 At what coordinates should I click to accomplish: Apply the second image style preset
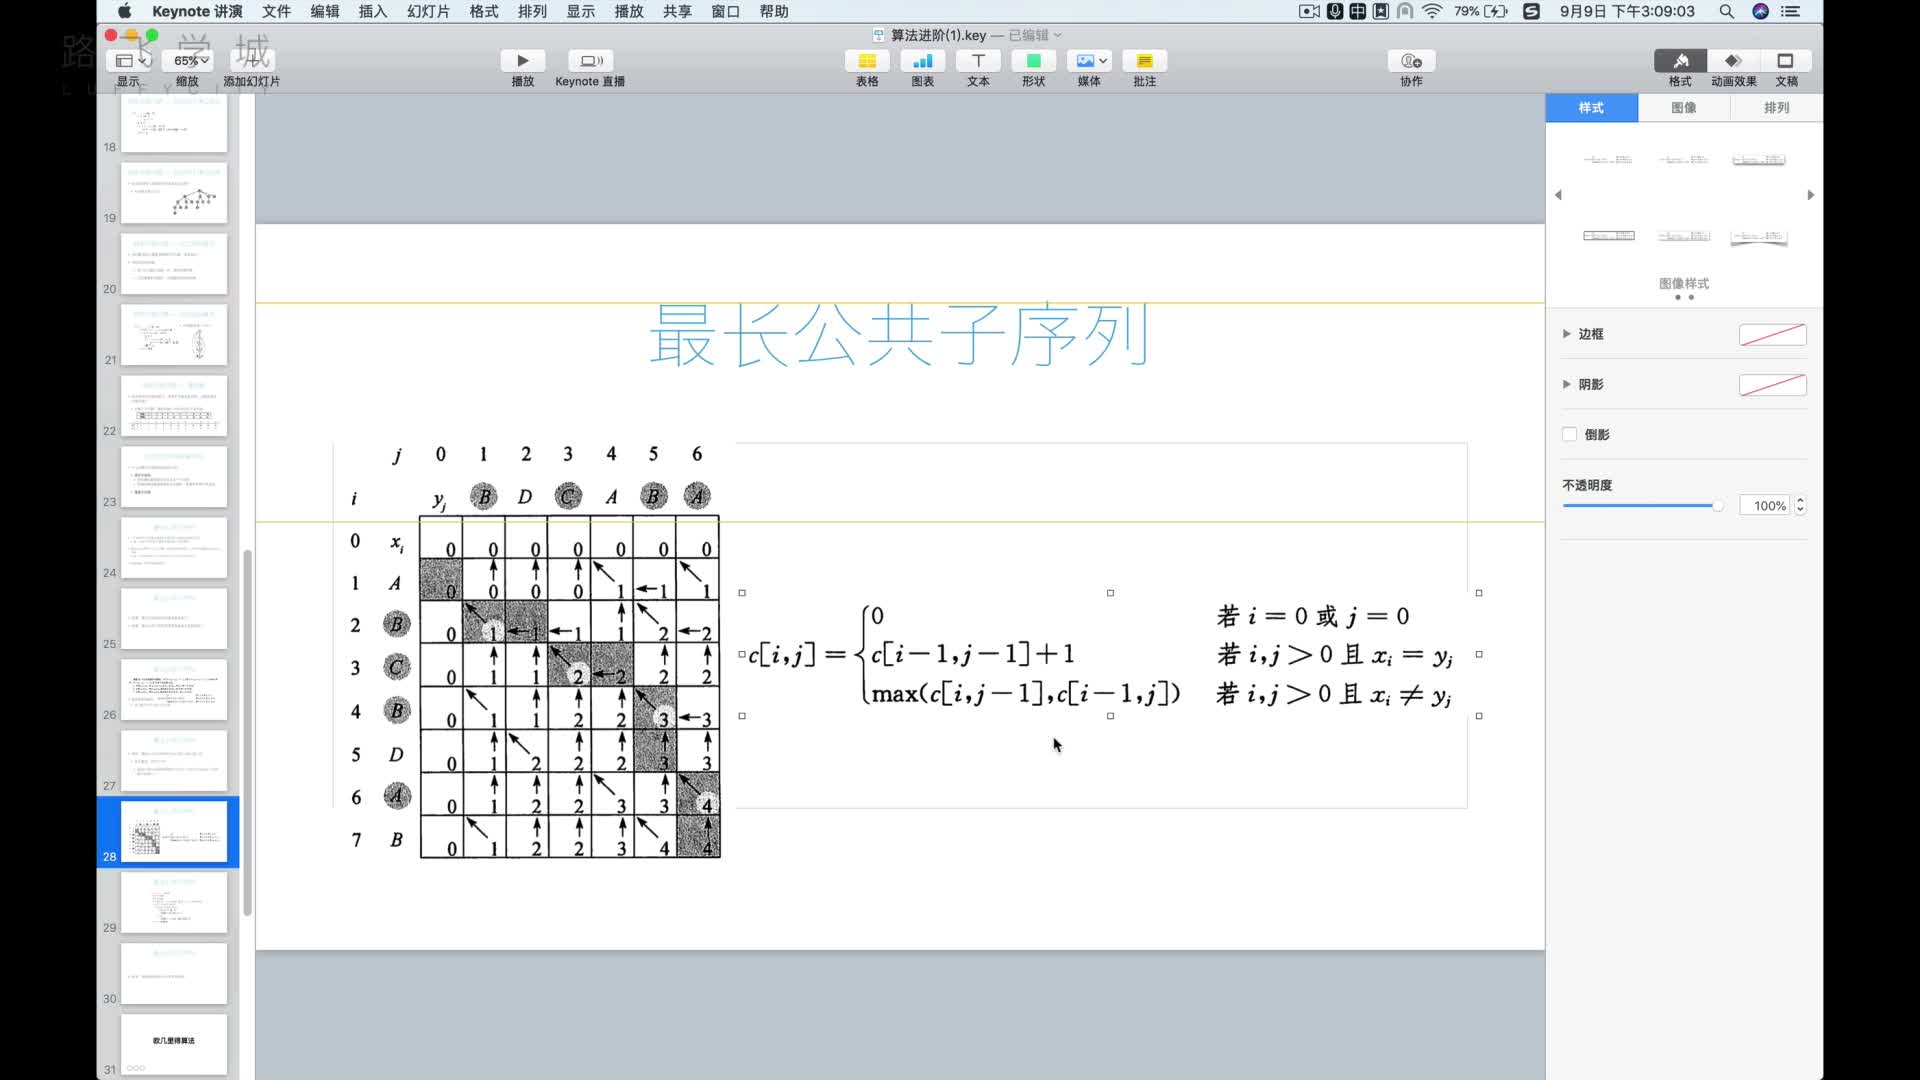(1684, 160)
